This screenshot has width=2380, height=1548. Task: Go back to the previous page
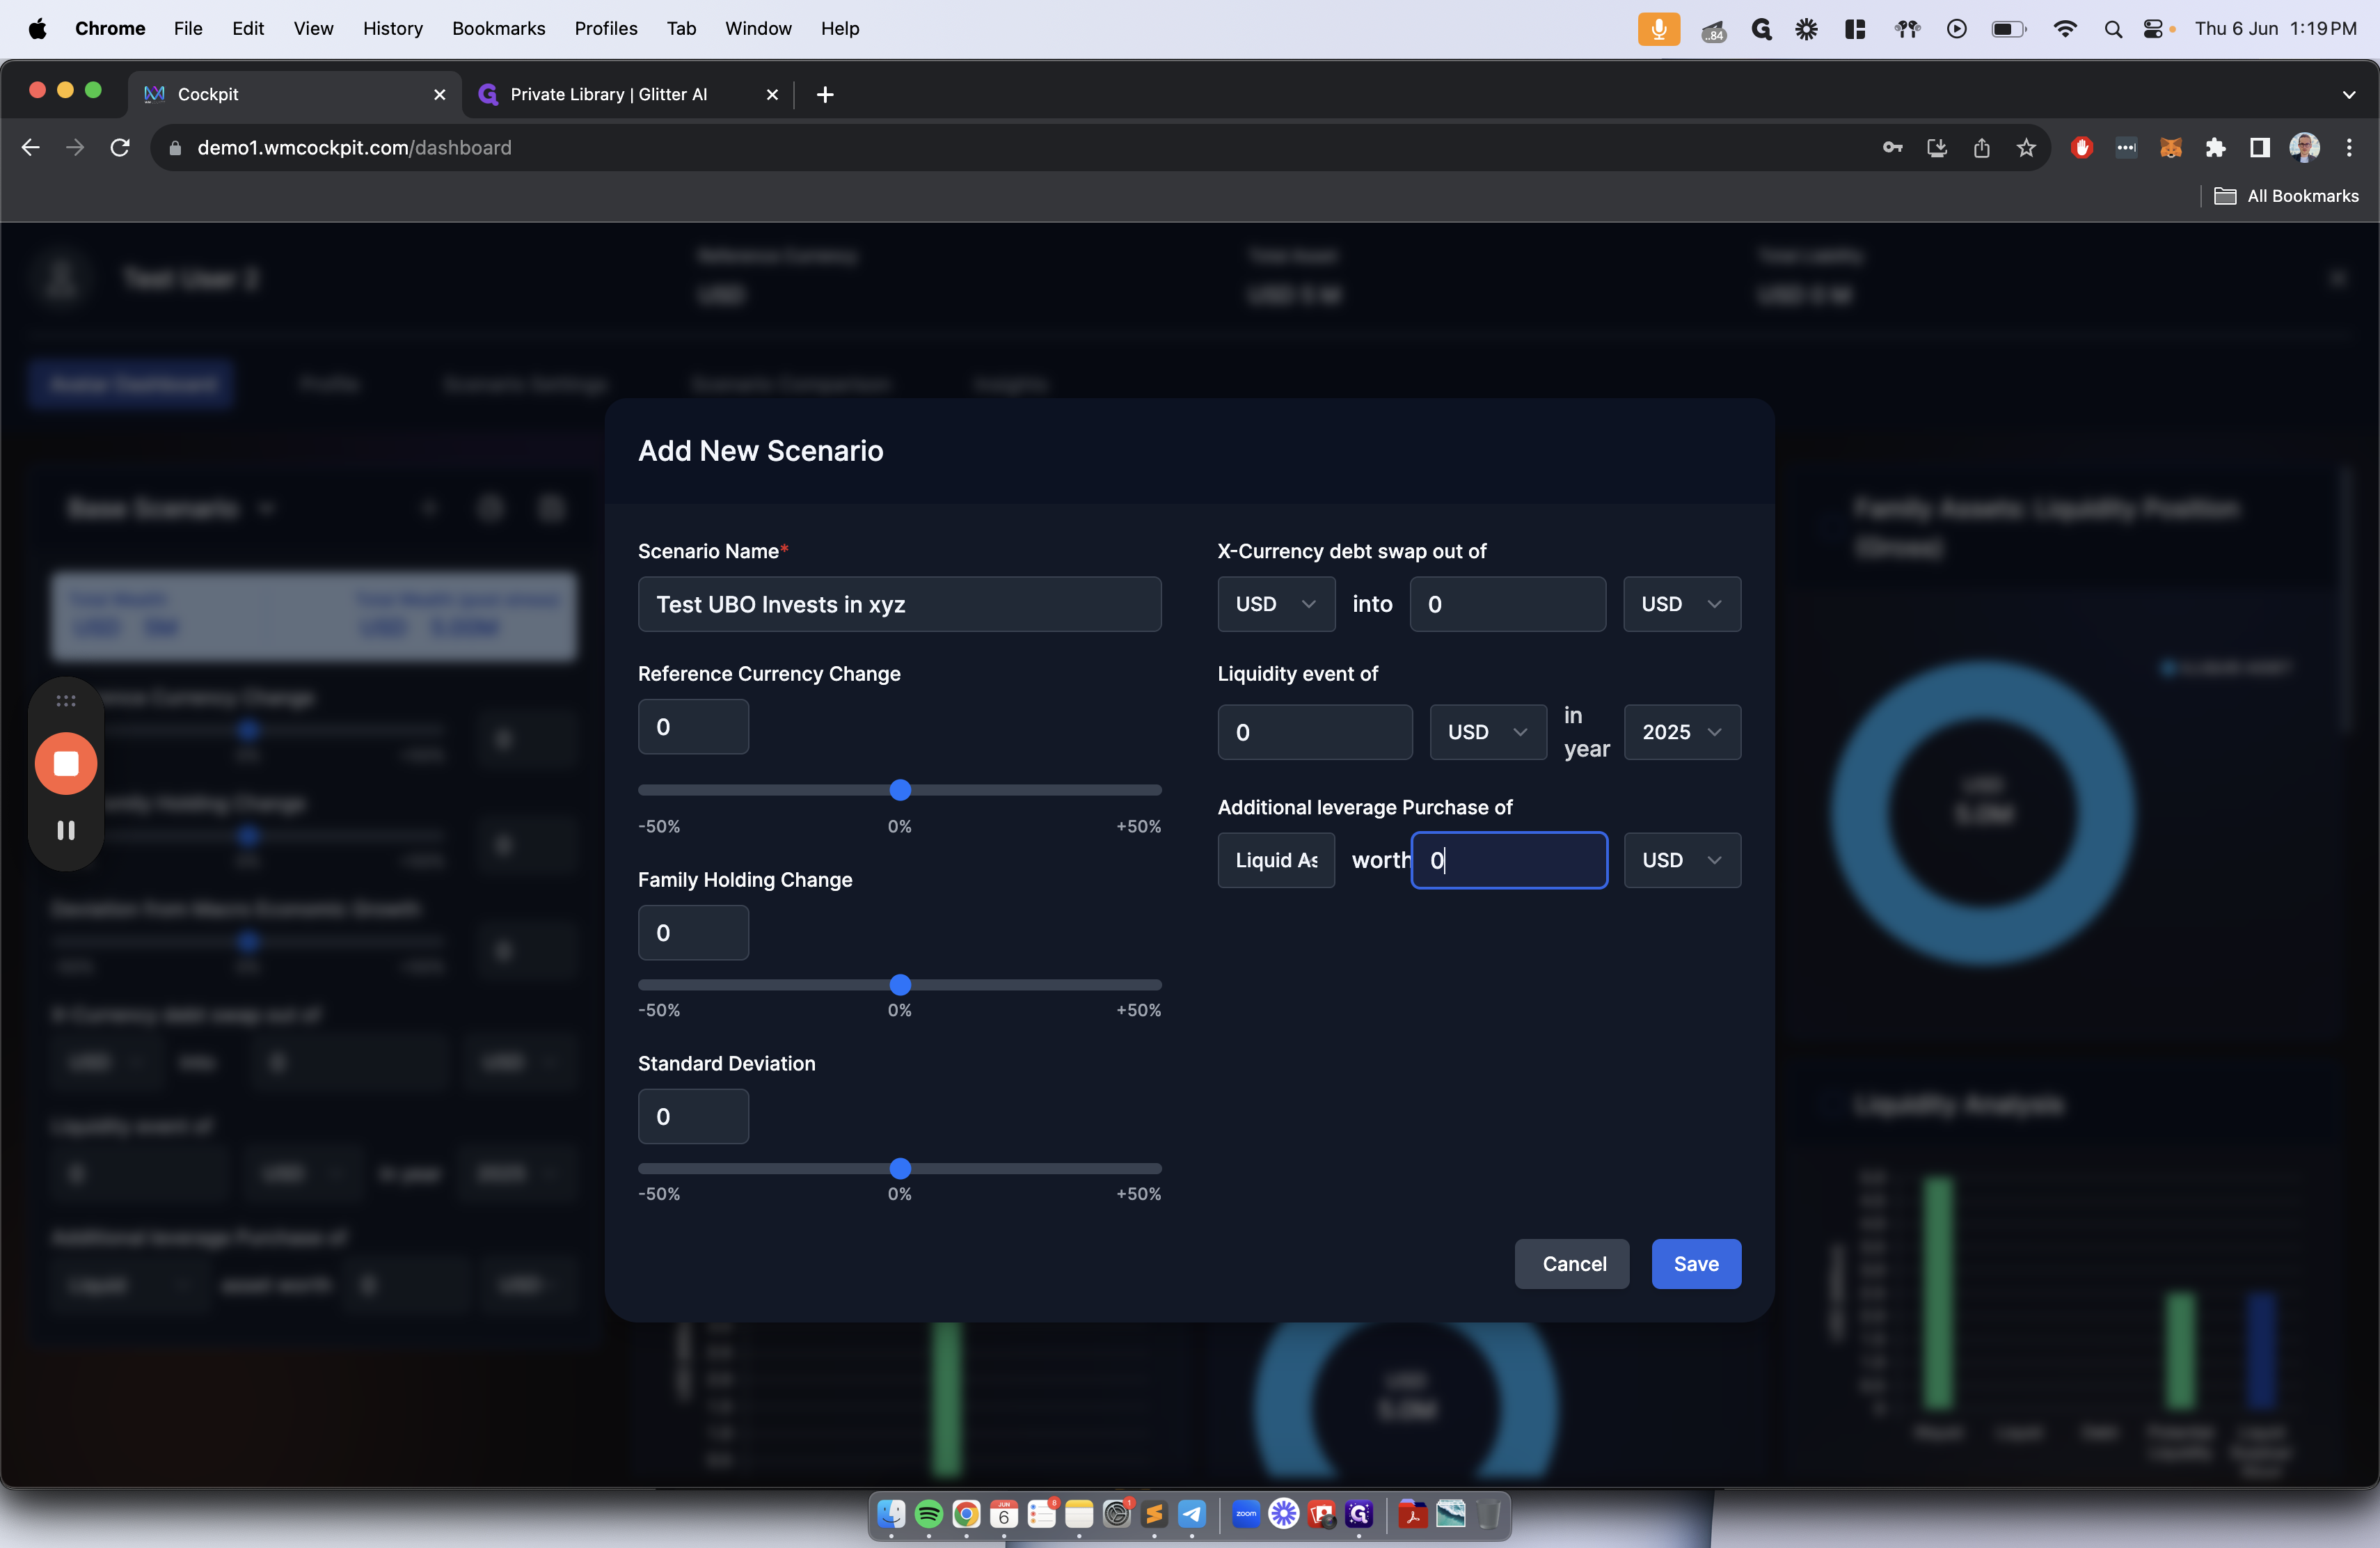click(31, 148)
